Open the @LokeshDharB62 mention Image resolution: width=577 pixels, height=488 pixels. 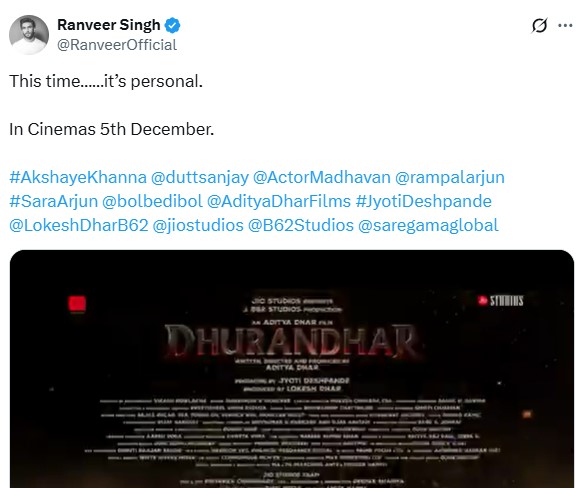(x=79, y=225)
